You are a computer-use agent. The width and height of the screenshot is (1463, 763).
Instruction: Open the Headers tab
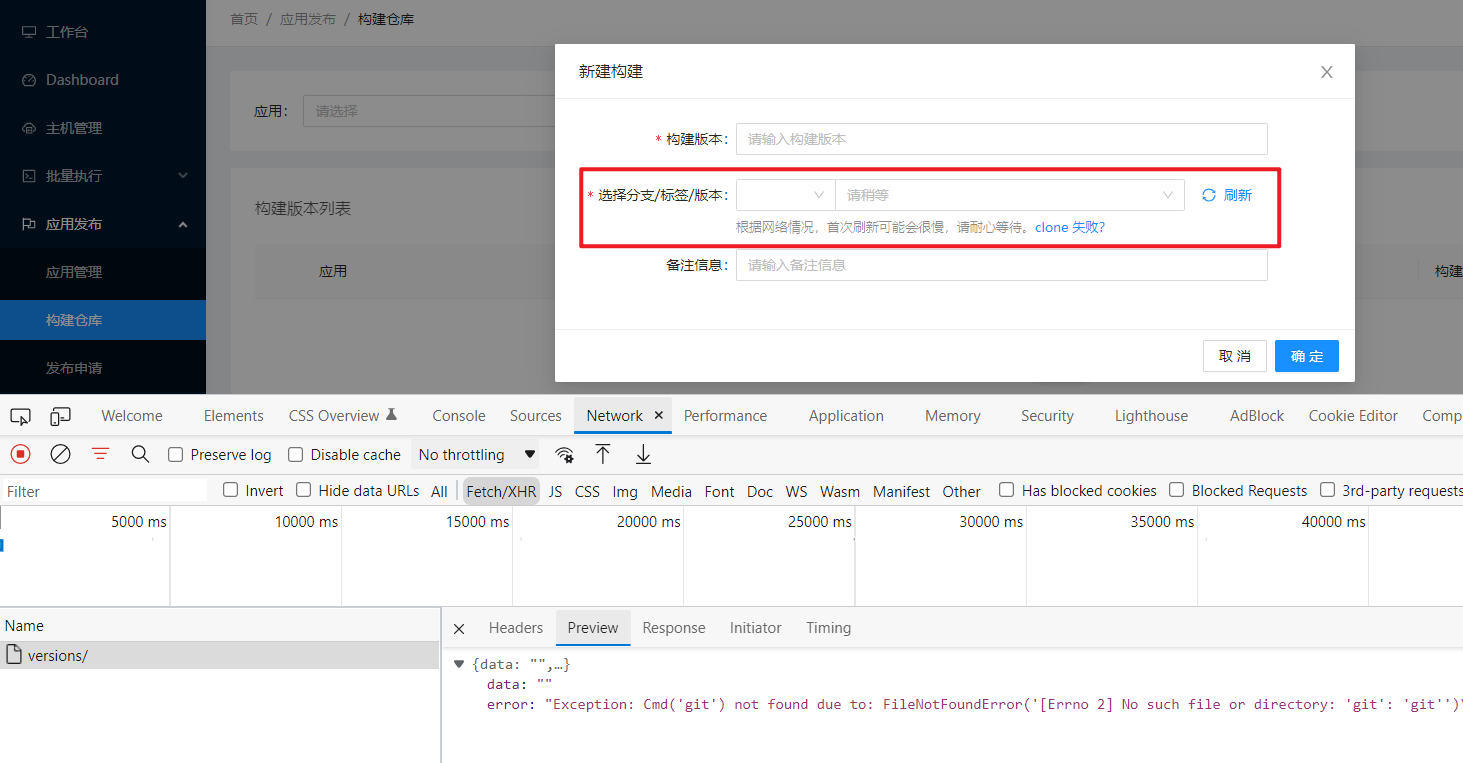[516, 628]
